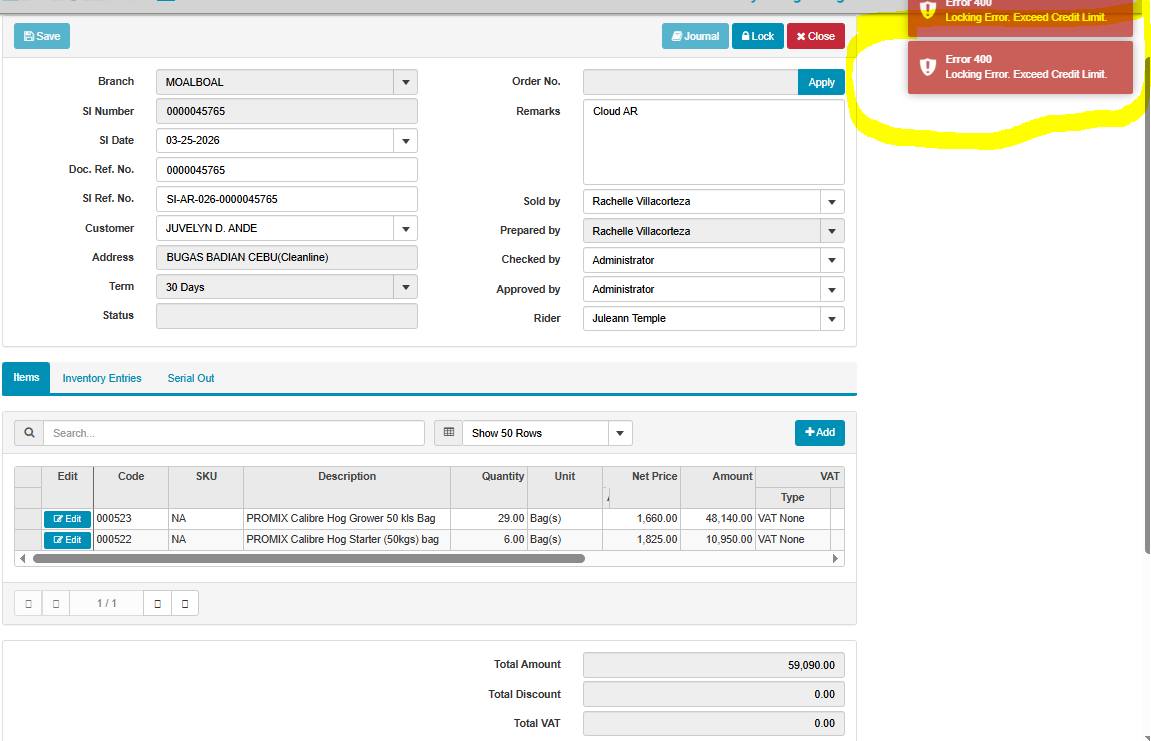The image size is (1151, 741).
Task: Click the Save button with disk icon
Action: pos(42,36)
